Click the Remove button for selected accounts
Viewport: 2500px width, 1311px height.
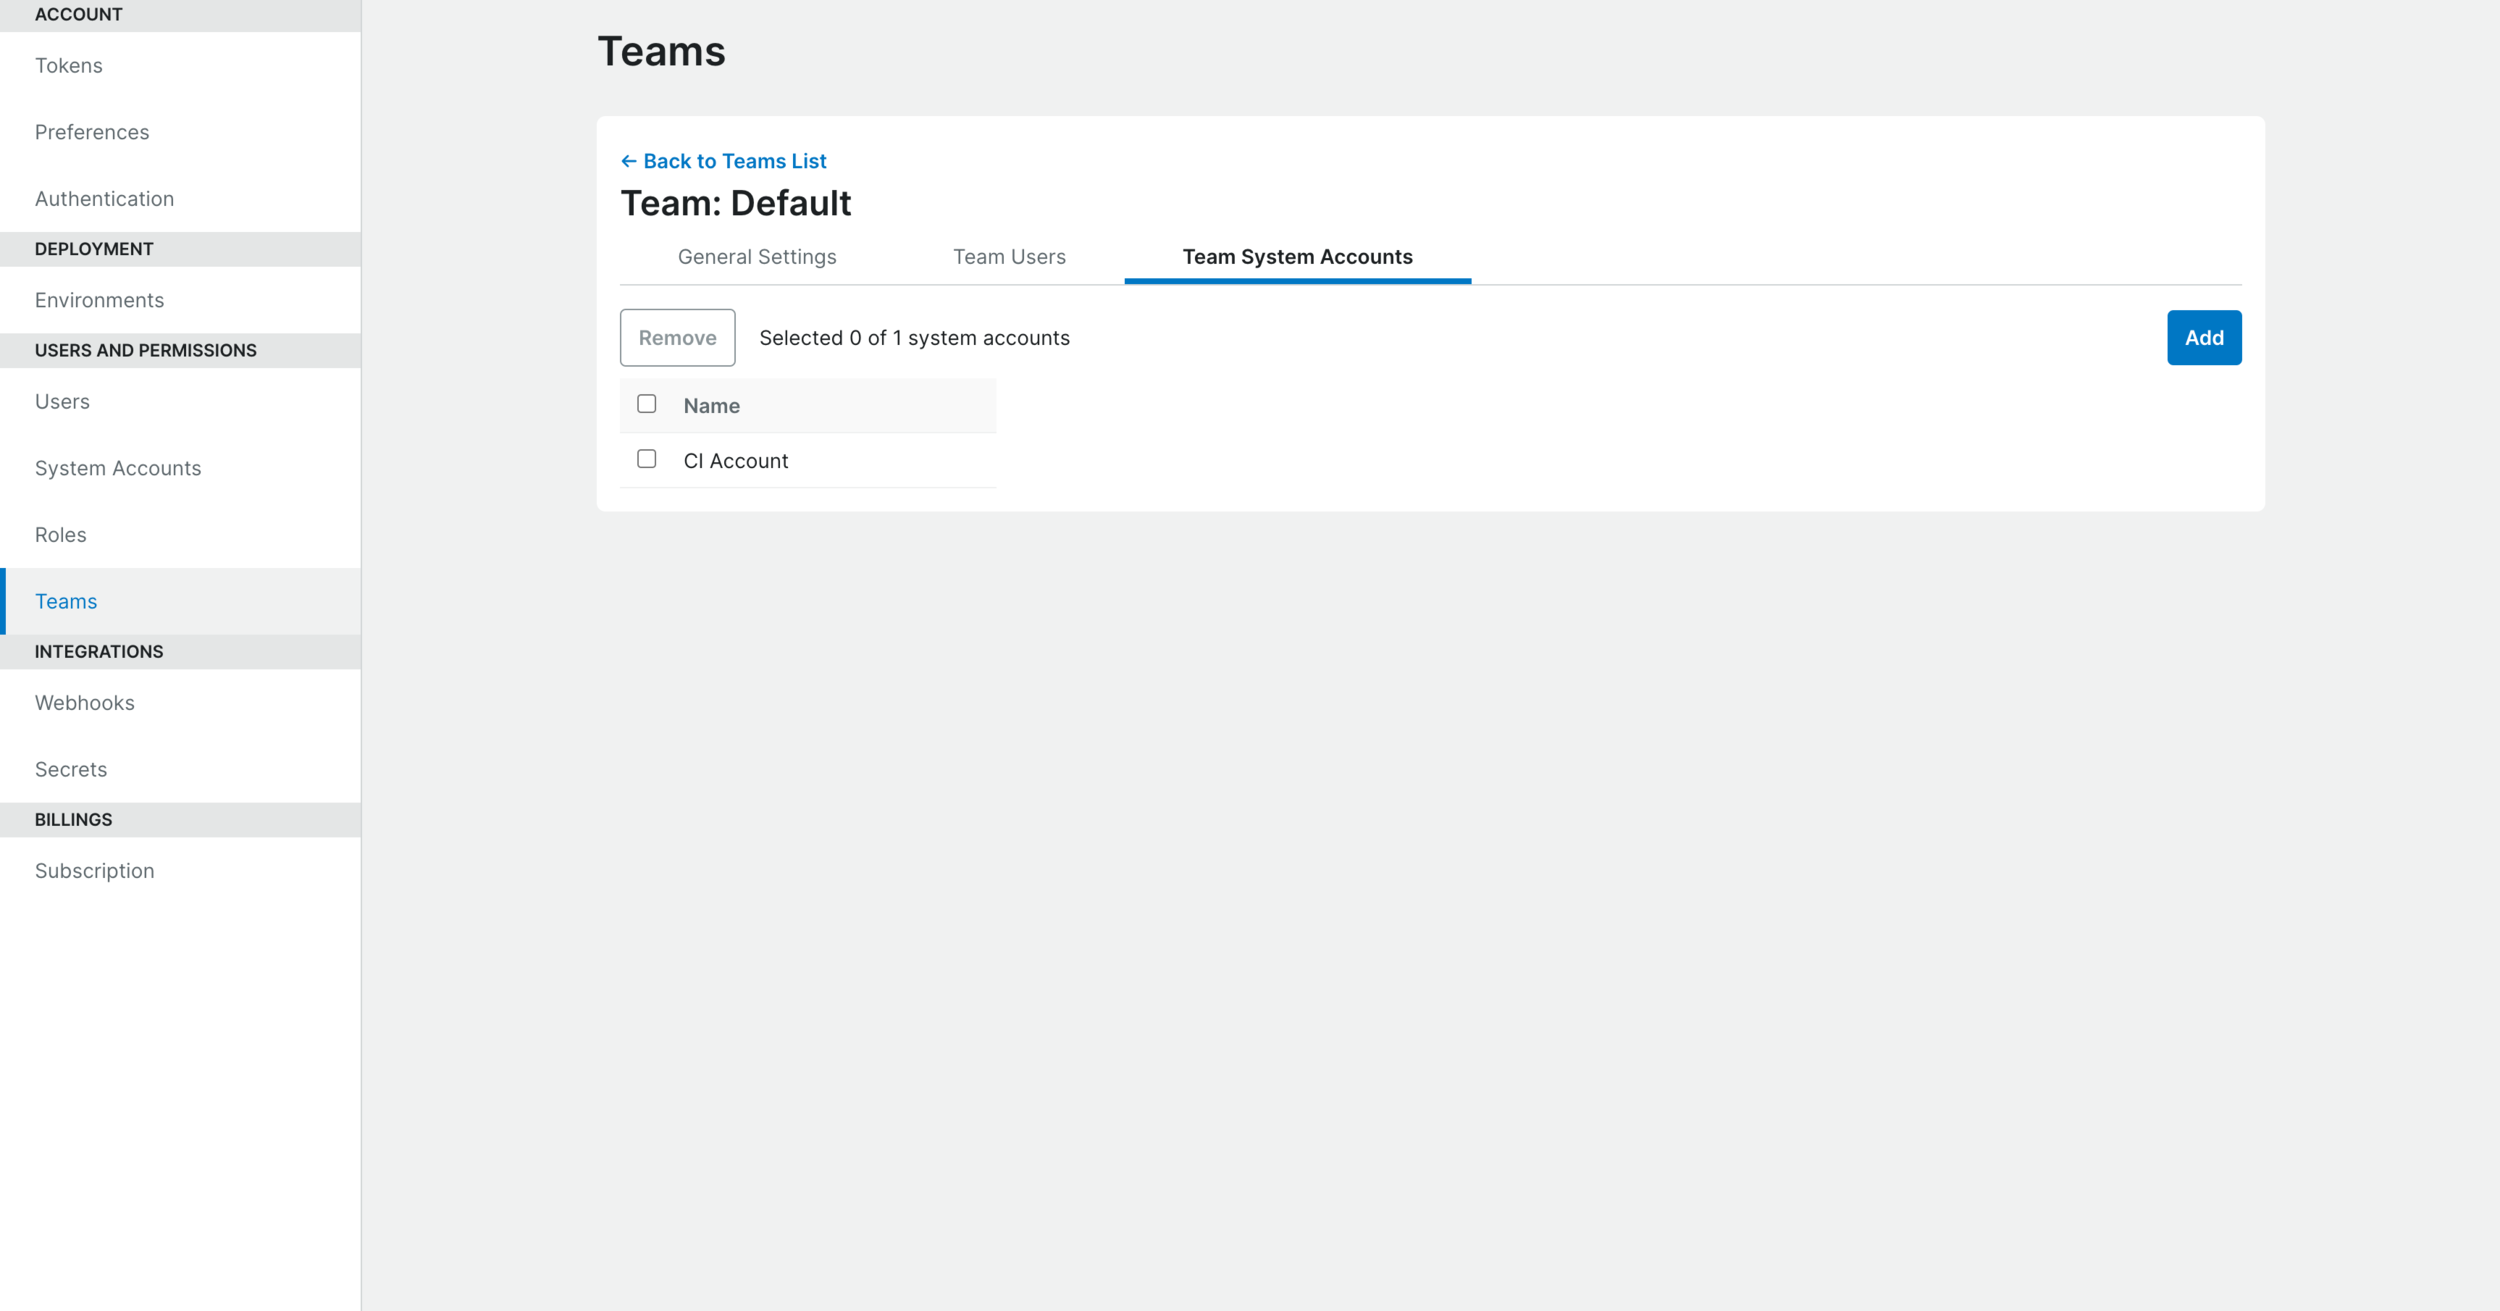678,337
